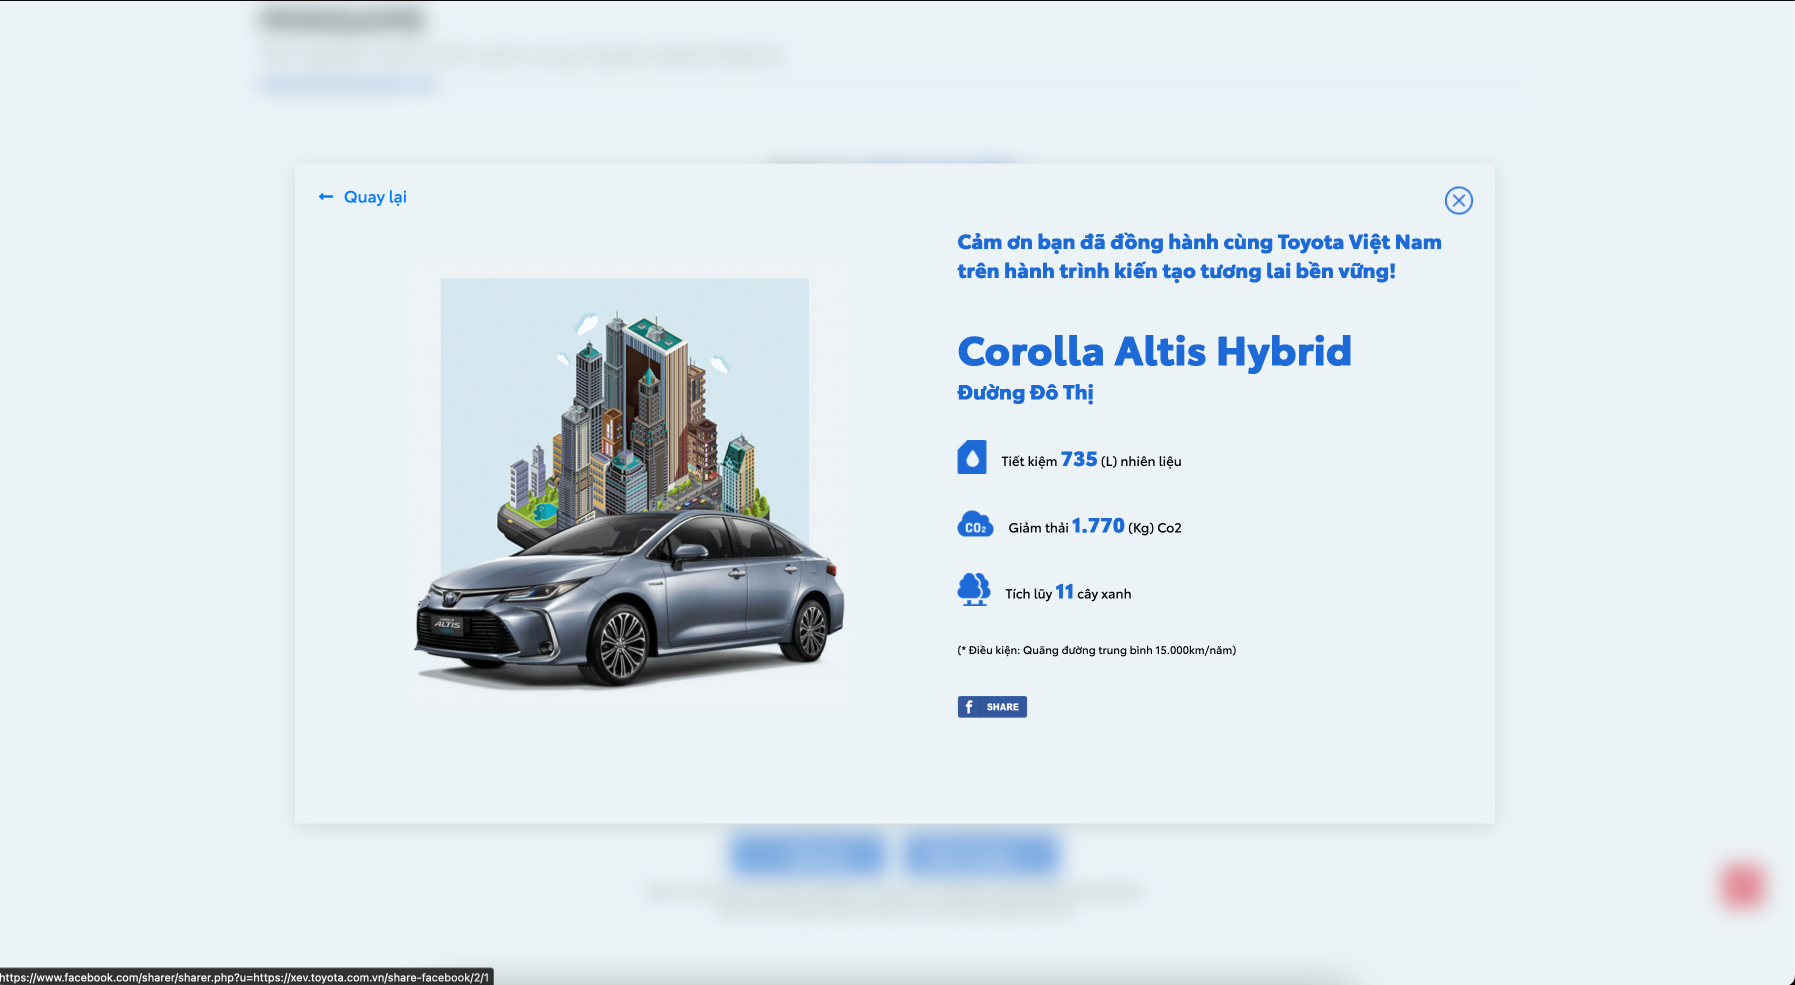The image size is (1795, 985).
Task: Click the 11 cây xanh trees value
Action: click(1065, 592)
